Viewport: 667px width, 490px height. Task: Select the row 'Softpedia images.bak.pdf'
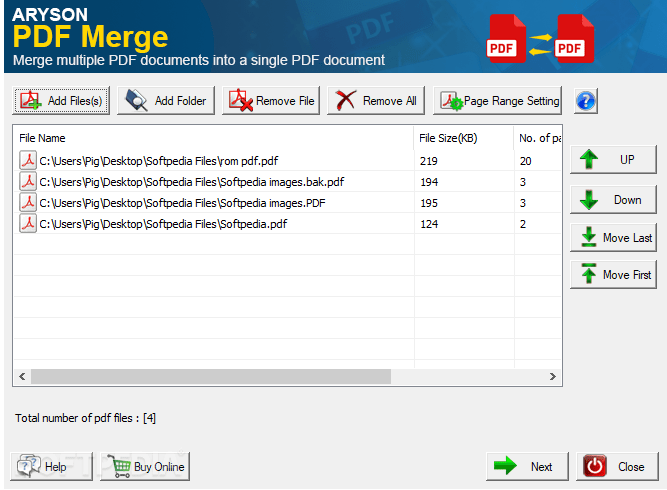coord(288,182)
